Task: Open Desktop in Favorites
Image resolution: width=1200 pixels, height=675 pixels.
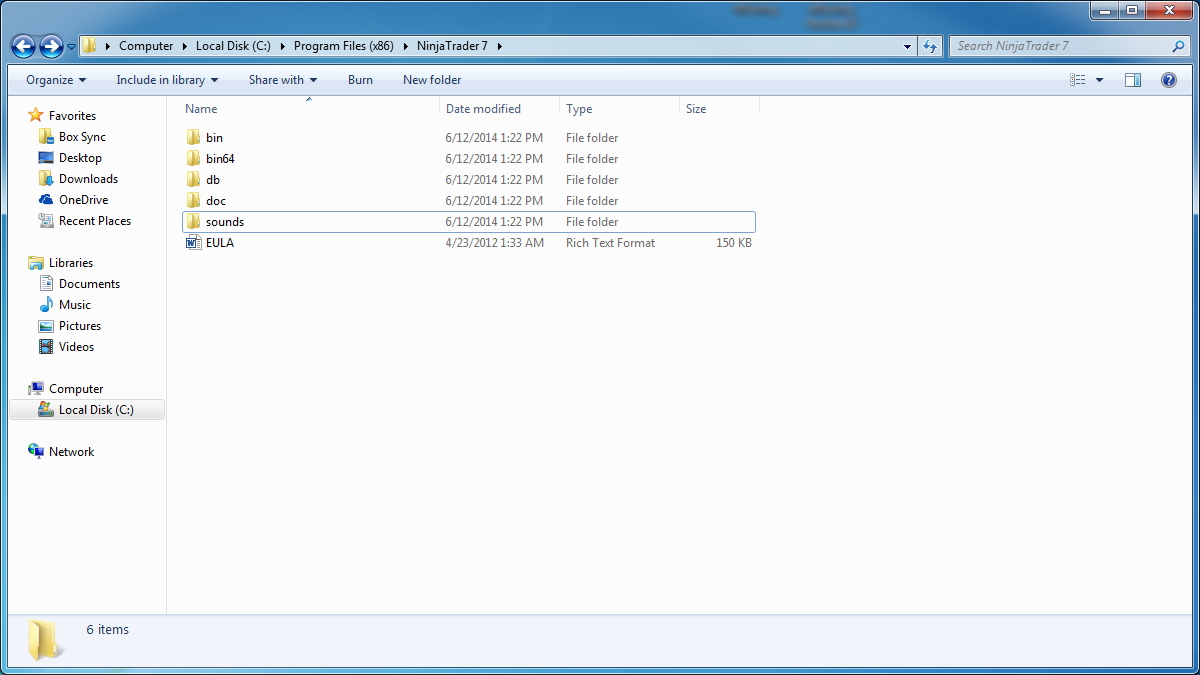Action: 80,158
